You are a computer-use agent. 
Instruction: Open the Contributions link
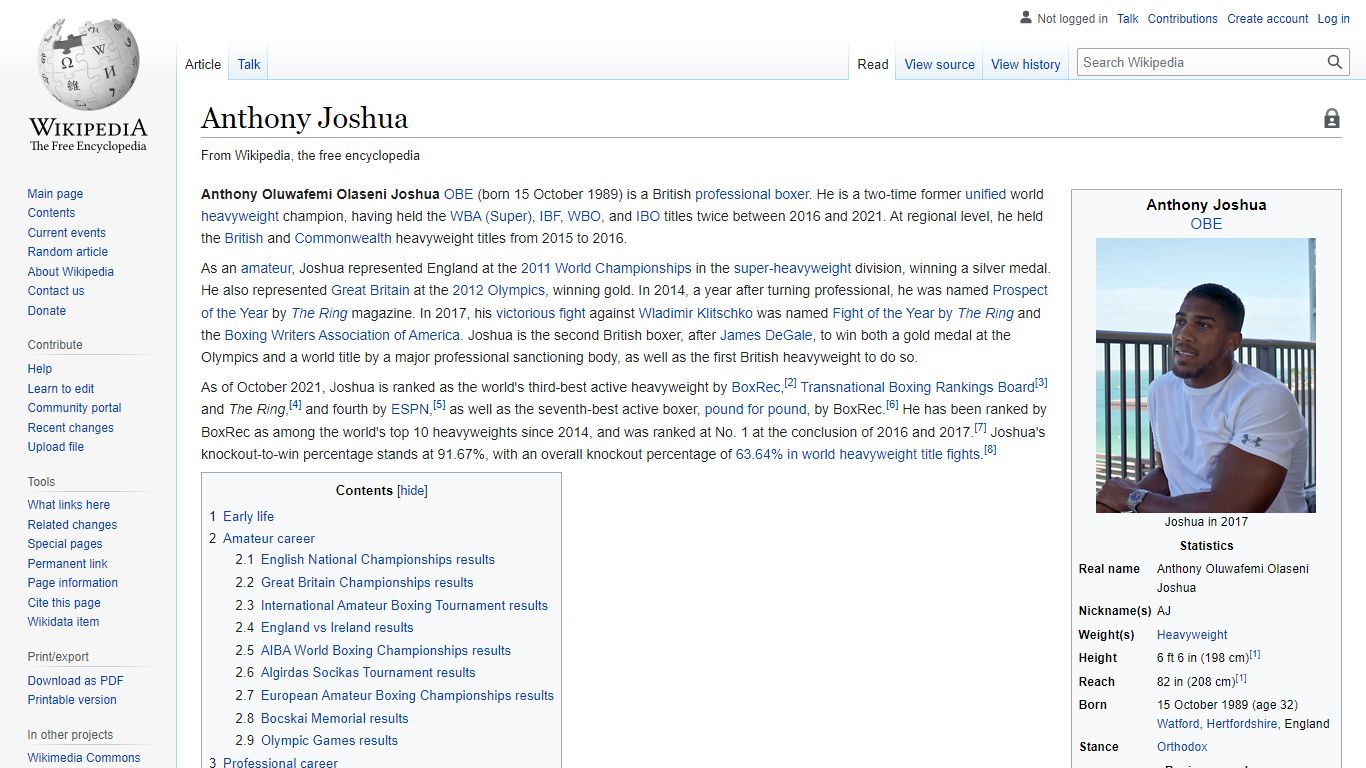click(1182, 19)
